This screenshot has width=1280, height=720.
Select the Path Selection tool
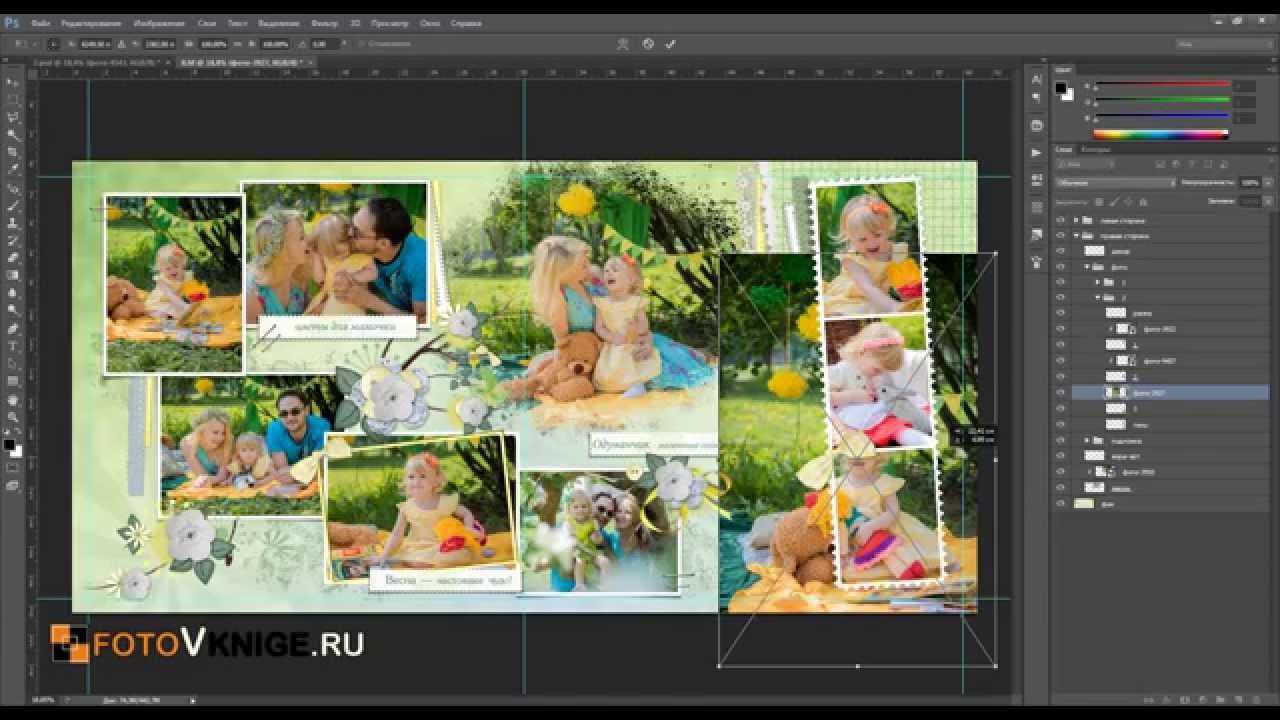click(13, 363)
